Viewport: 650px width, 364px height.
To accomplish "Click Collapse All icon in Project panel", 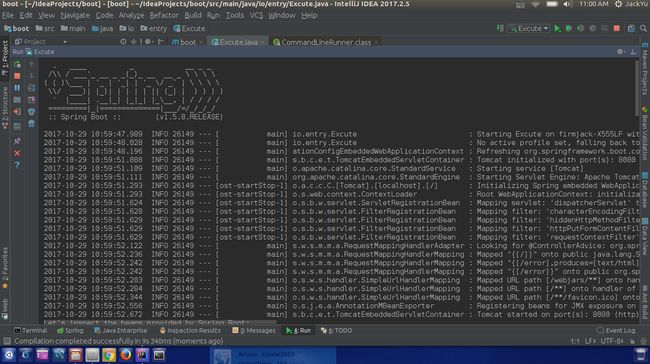I will [133, 42].
